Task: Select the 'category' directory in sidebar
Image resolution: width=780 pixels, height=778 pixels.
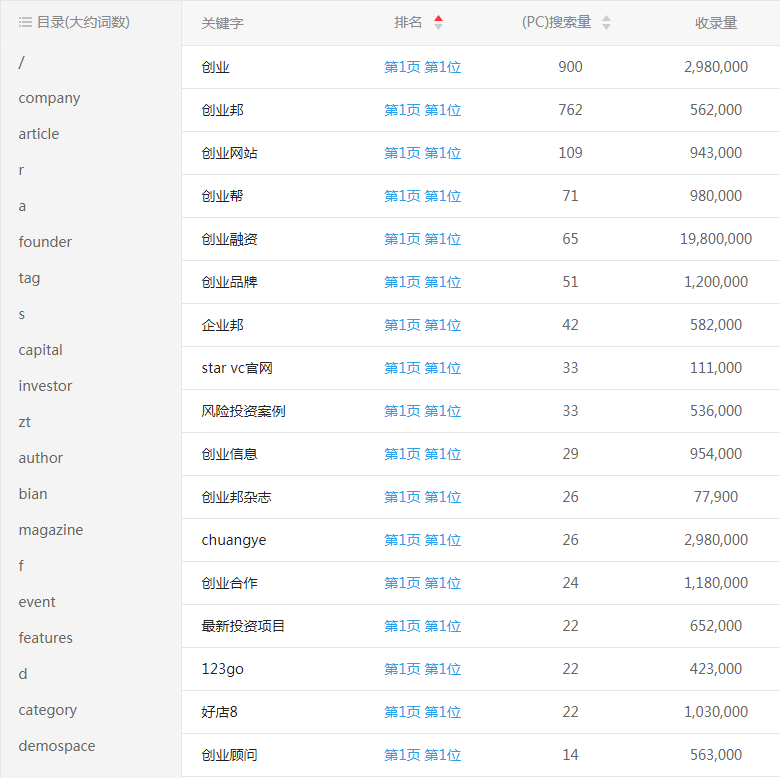Action: (x=47, y=710)
